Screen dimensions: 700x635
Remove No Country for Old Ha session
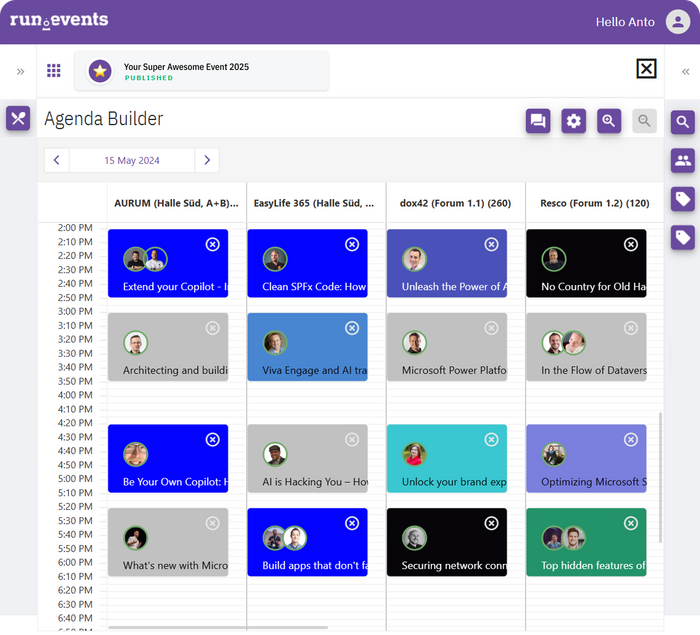(631, 244)
